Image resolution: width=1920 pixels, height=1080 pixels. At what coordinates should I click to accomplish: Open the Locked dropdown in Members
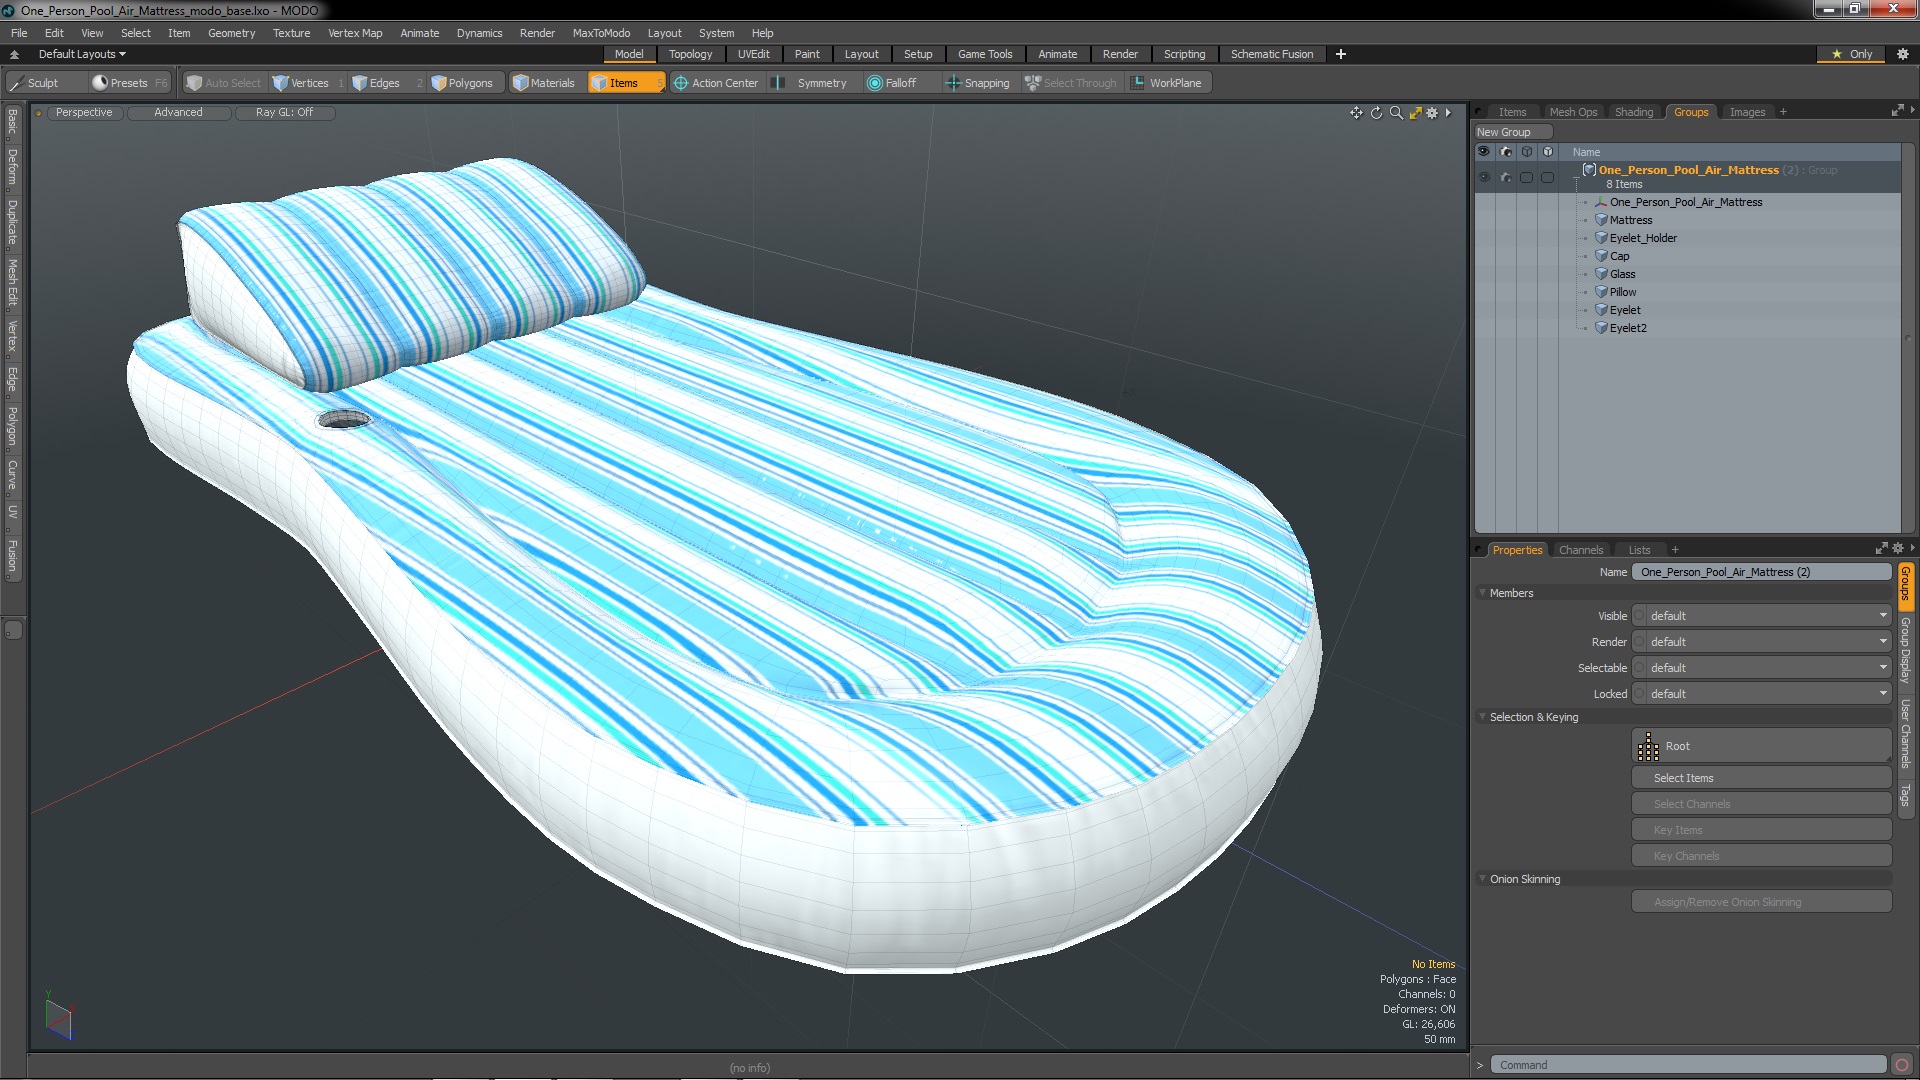1761,694
